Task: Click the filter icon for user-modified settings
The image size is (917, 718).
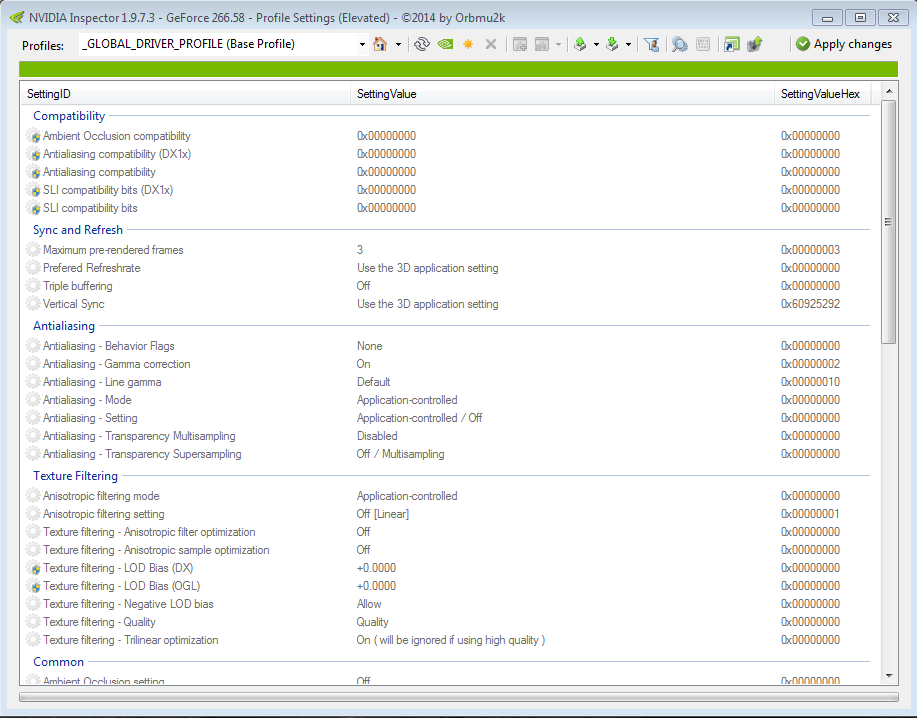Action: (x=651, y=44)
